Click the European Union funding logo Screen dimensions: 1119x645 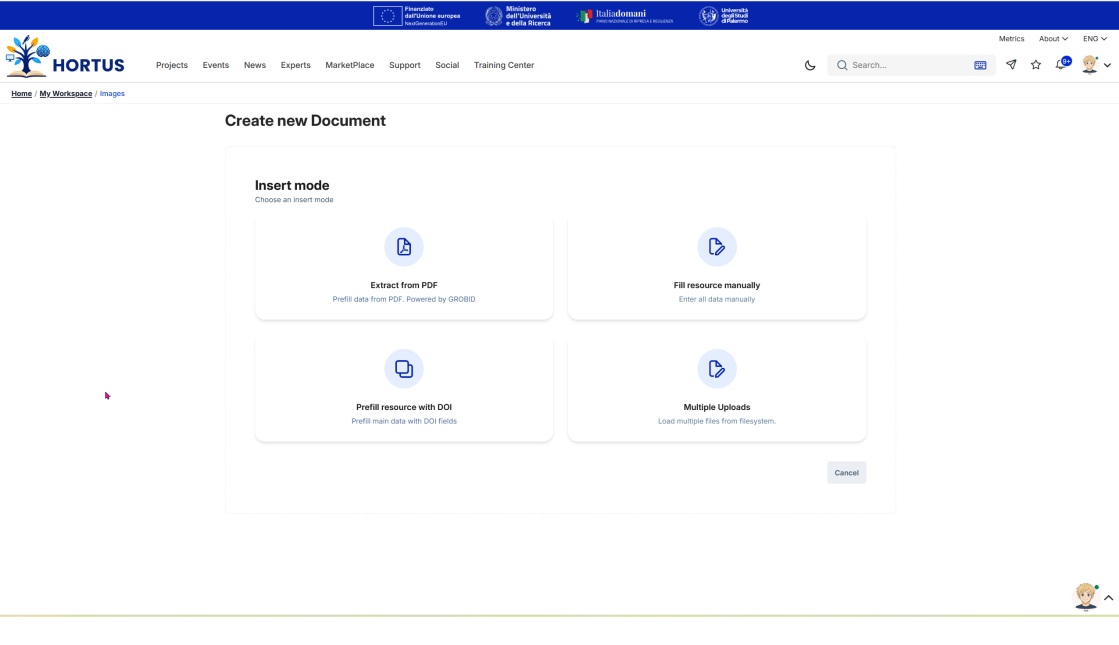click(x=417, y=16)
